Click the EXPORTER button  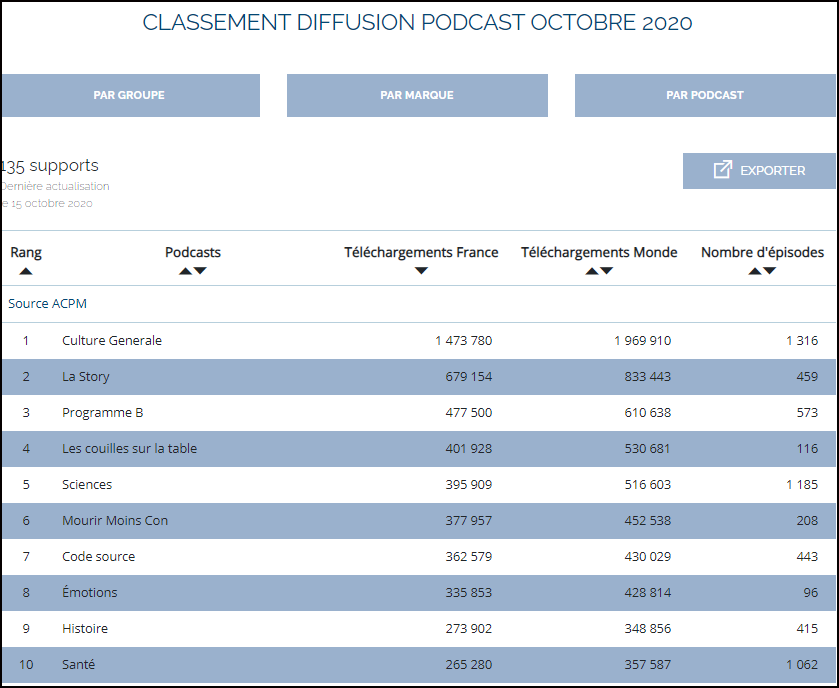point(759,170)
